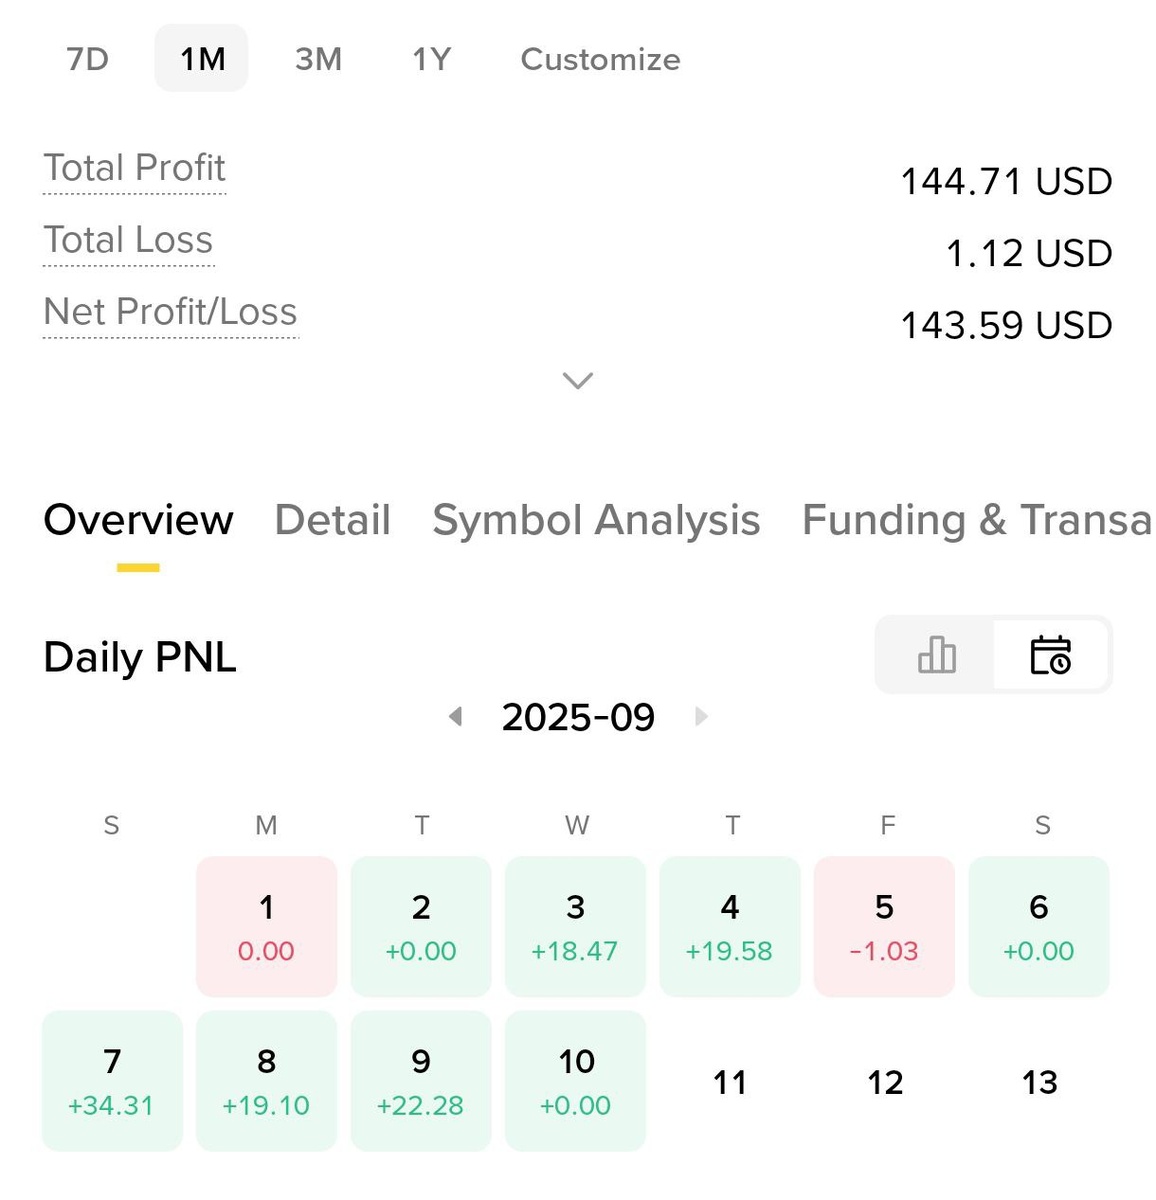The height and width of the screenshot is (1200, 1156).
Task: Select the 1M time range
Action: pyautogui.click(x=202, y=59)
